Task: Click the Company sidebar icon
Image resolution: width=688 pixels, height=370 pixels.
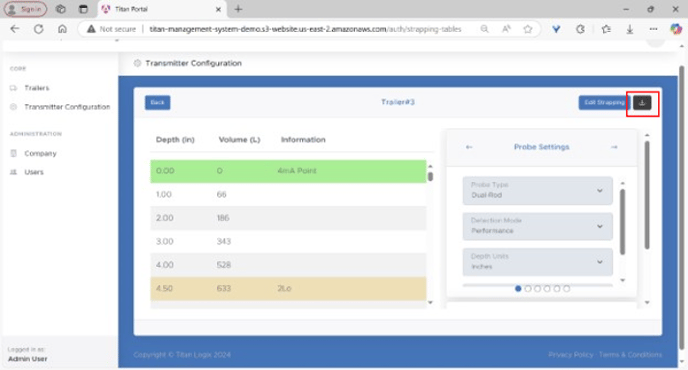Action: 13,153
